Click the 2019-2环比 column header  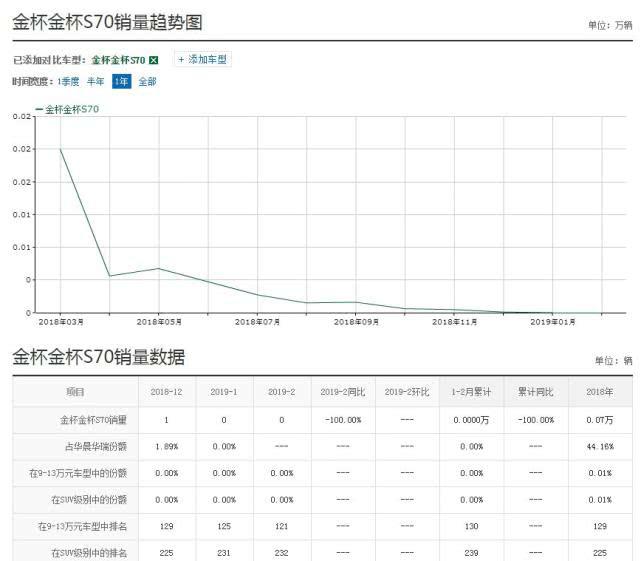pos(407,392)
